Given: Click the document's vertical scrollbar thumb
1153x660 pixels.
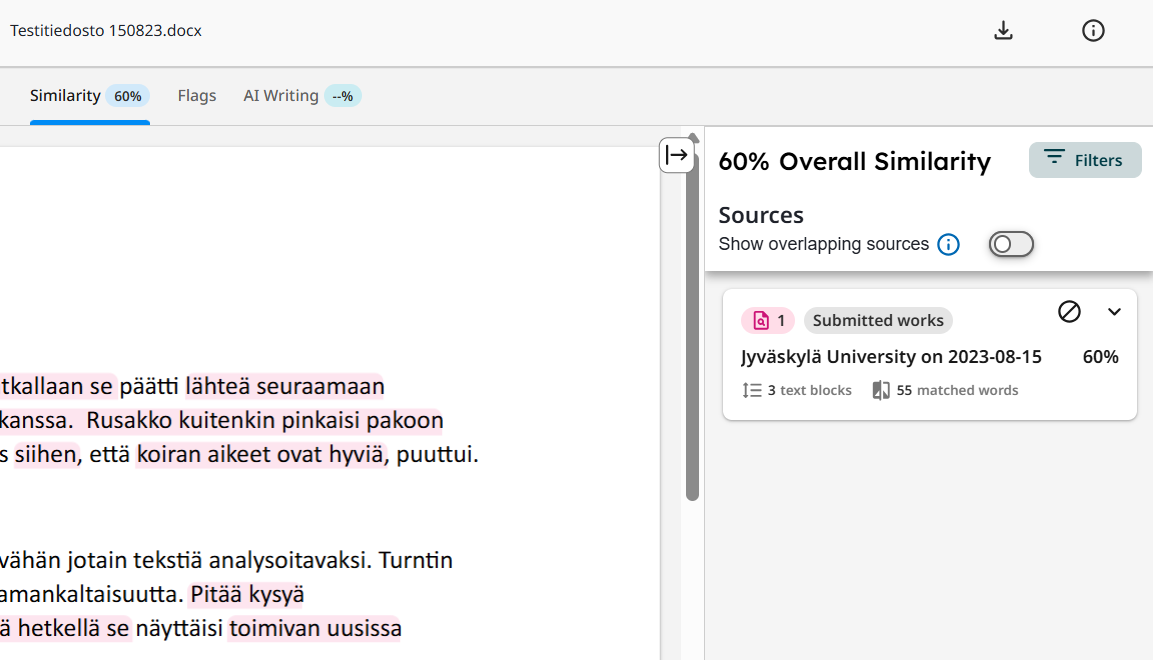Looking at the screenshot, I should [692, 320].
